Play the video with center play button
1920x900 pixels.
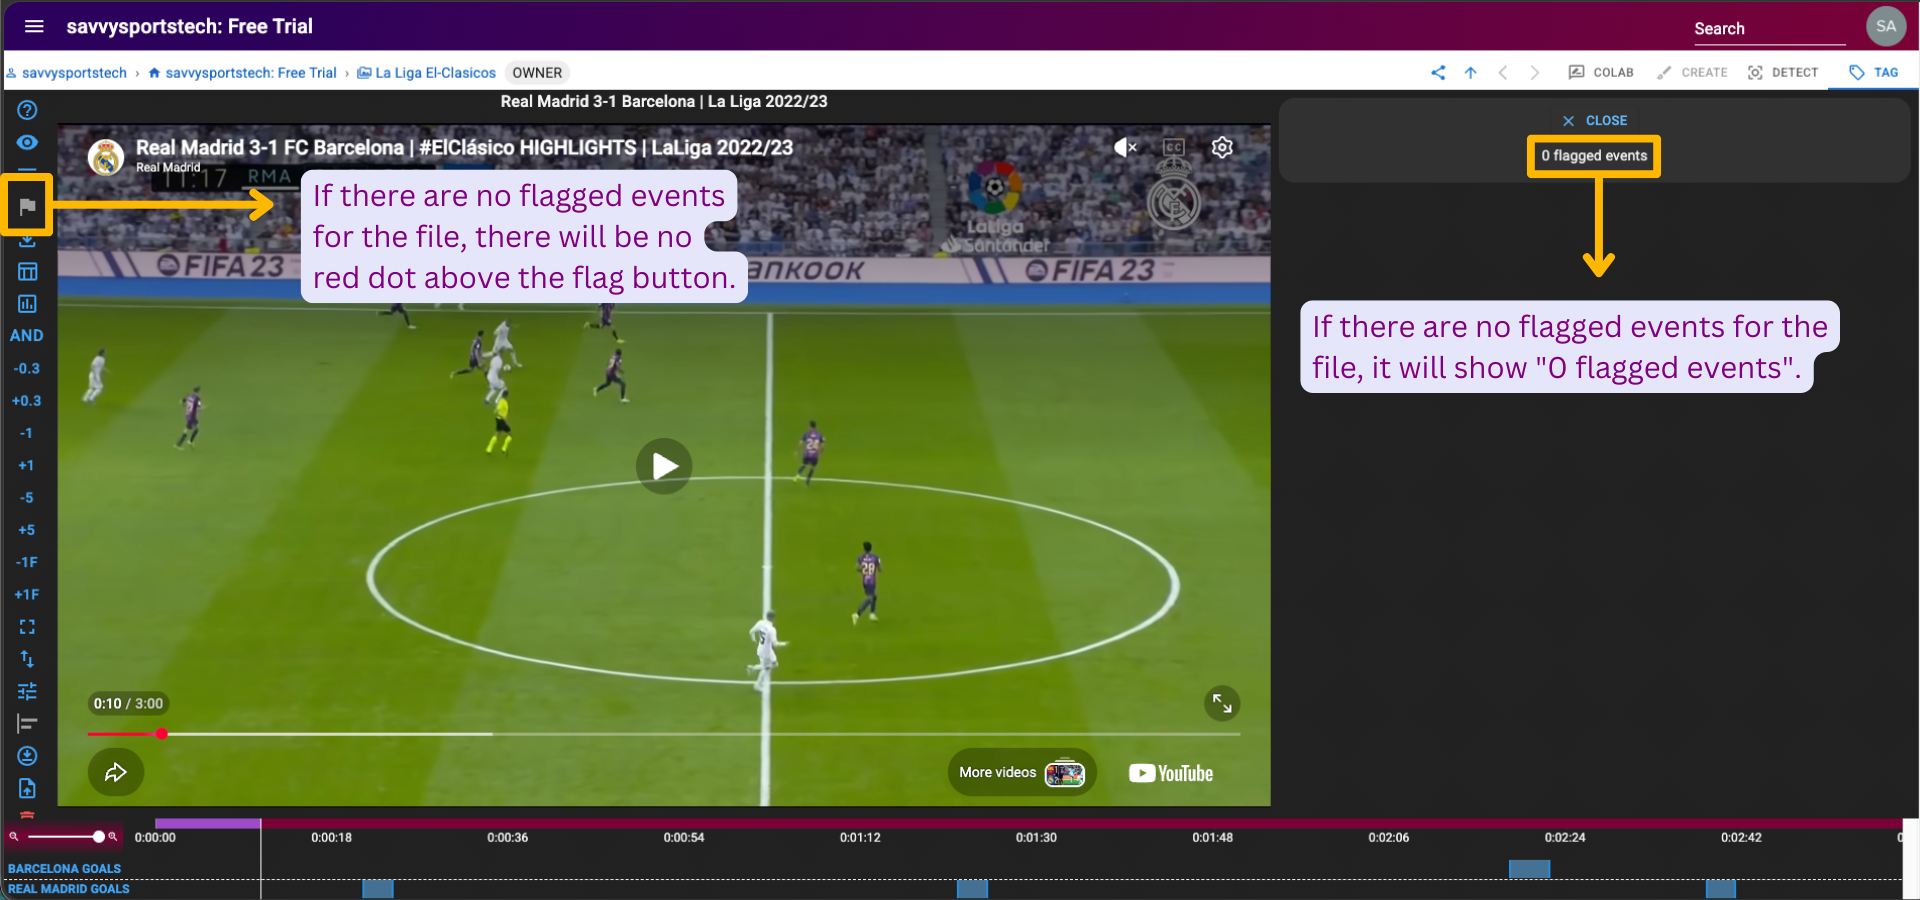[x=664, y=466]
